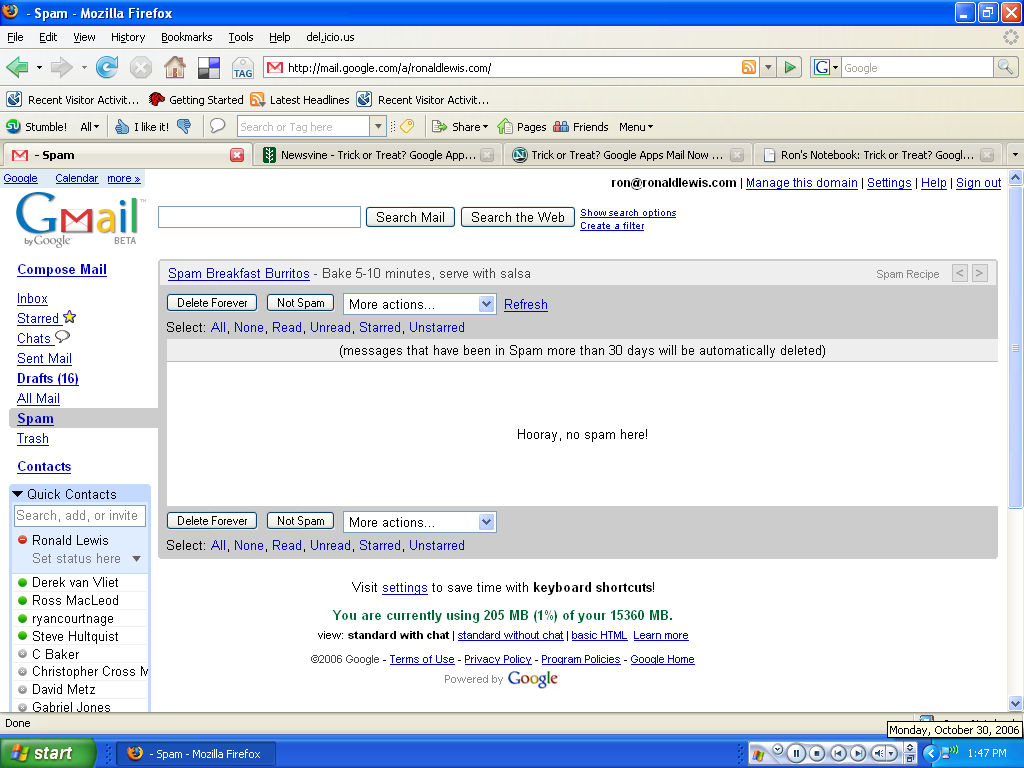Screen dimensions: 1024x768
Task: Click the Stumble! button
Action: [x=37, y=127]
